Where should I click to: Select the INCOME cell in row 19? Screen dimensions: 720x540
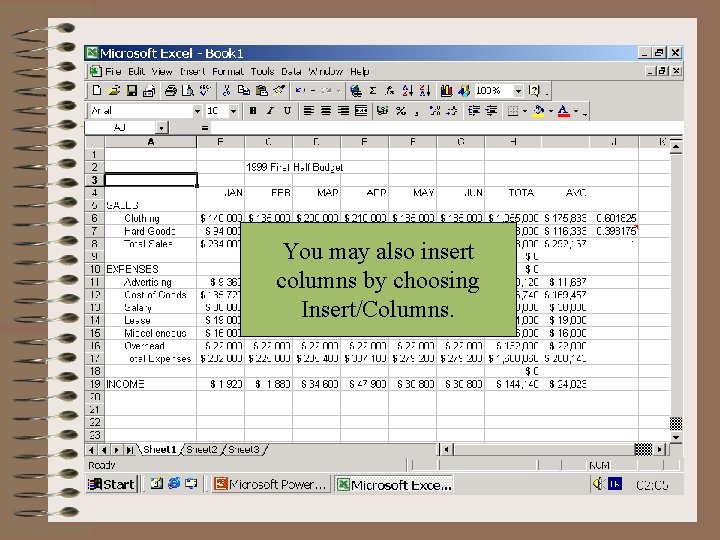(x=151, y=384)
